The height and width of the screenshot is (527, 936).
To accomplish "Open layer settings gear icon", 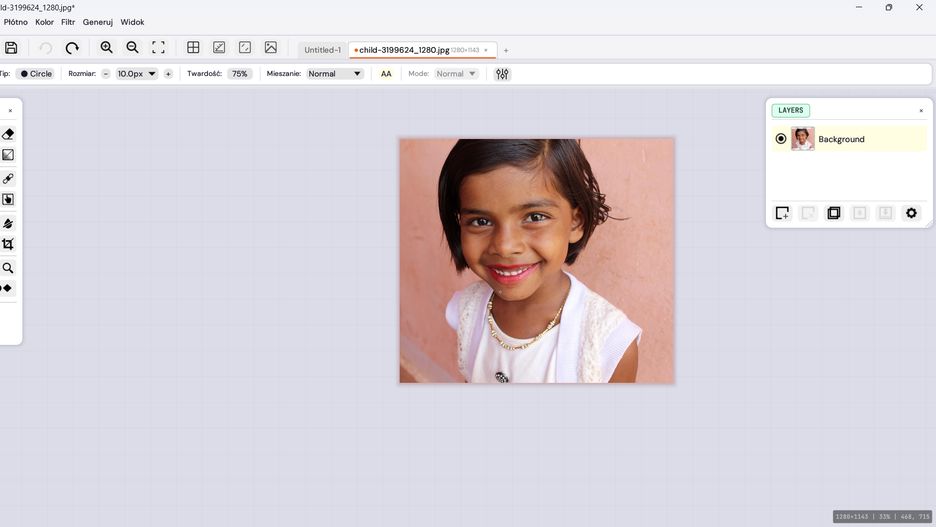I will [911, 213].
